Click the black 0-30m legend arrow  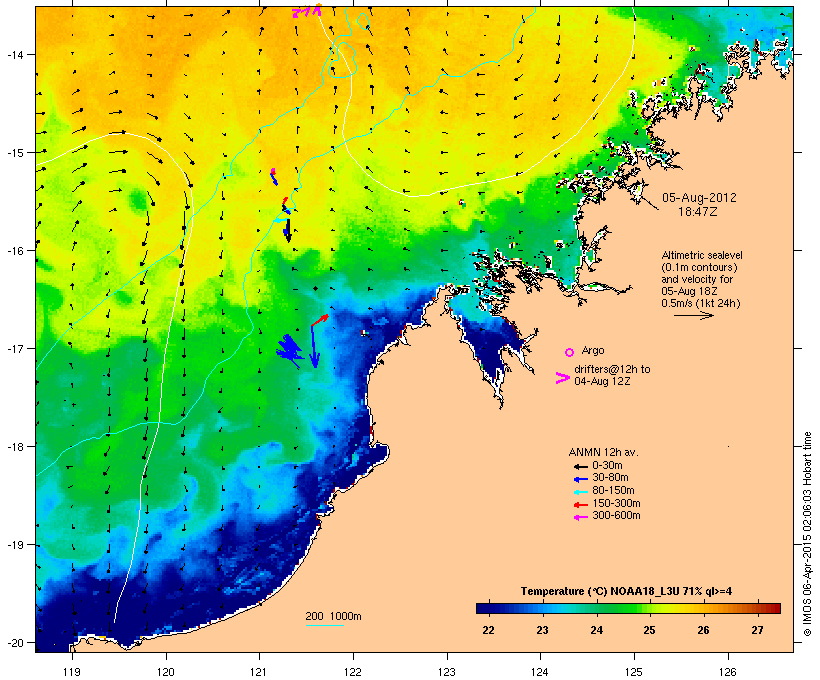pyautogui.click(x=580, y=467)
